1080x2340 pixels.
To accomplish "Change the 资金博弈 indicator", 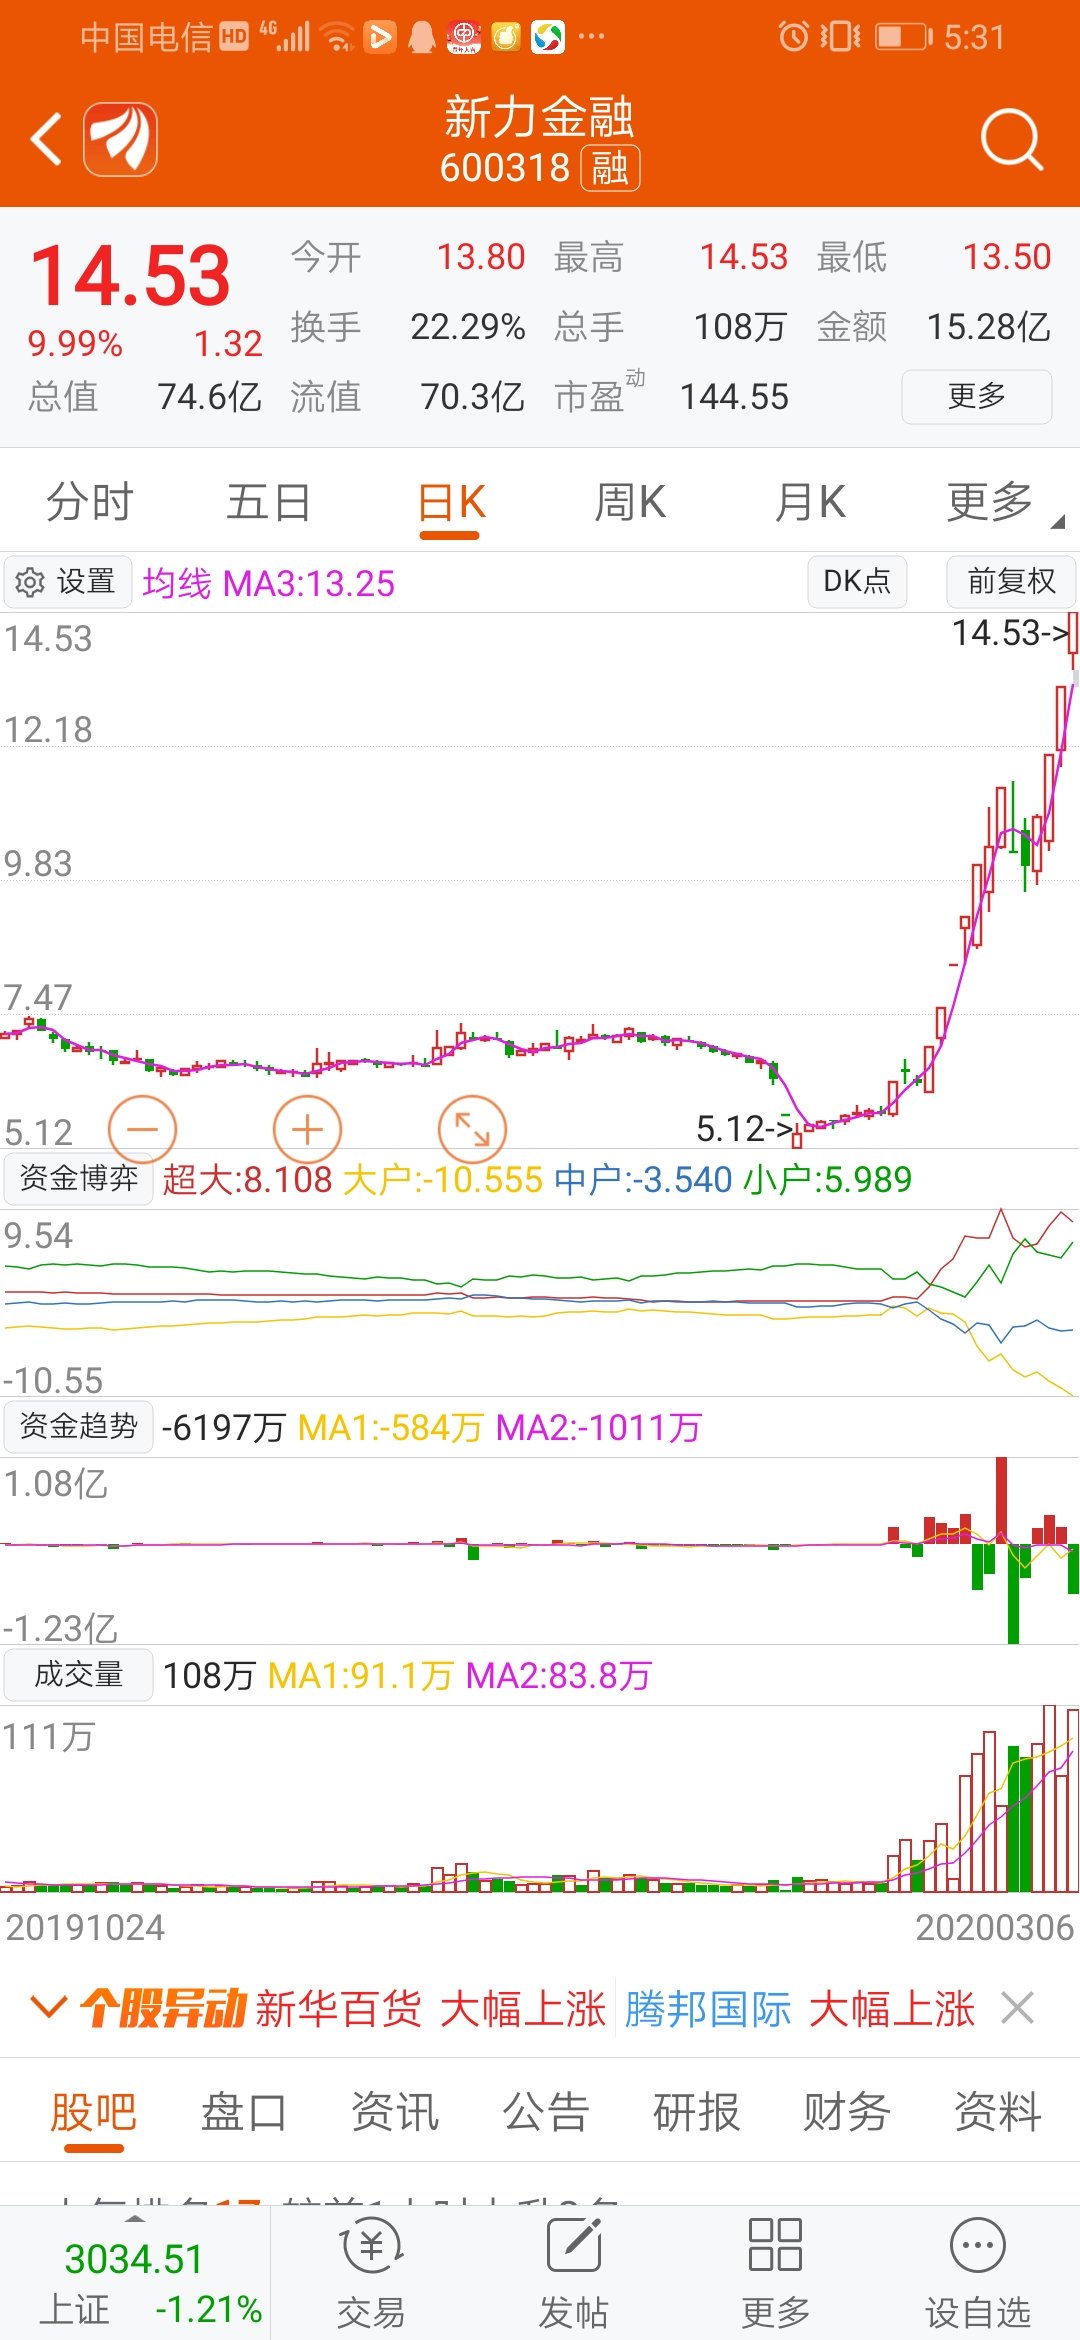I will pos(78,1178).
